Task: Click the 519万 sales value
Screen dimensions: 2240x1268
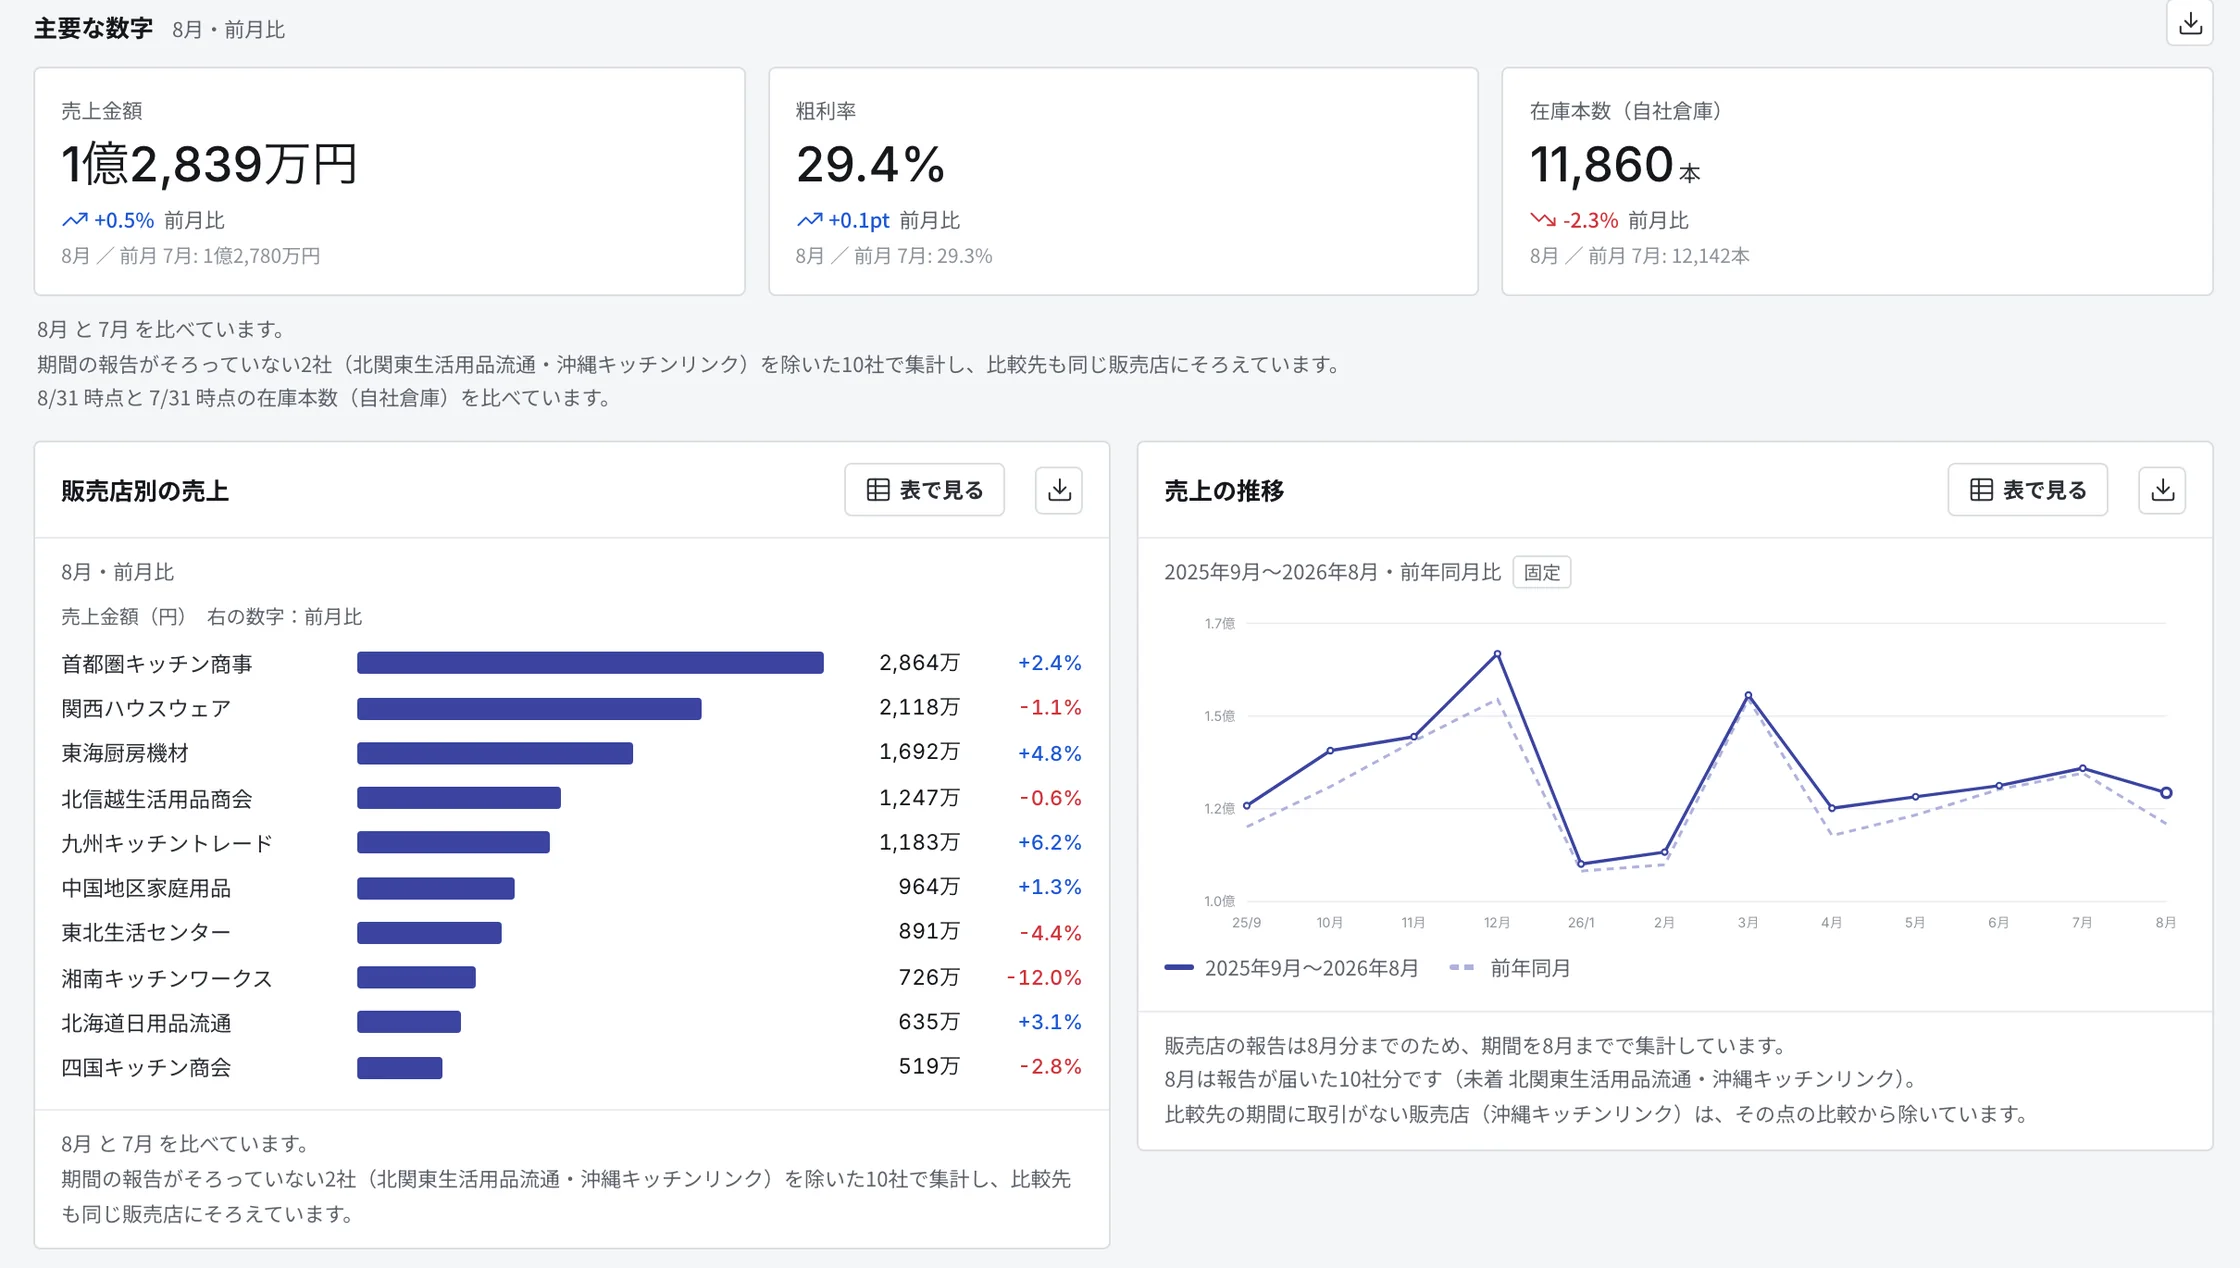Action: [x=929, y=1066]
